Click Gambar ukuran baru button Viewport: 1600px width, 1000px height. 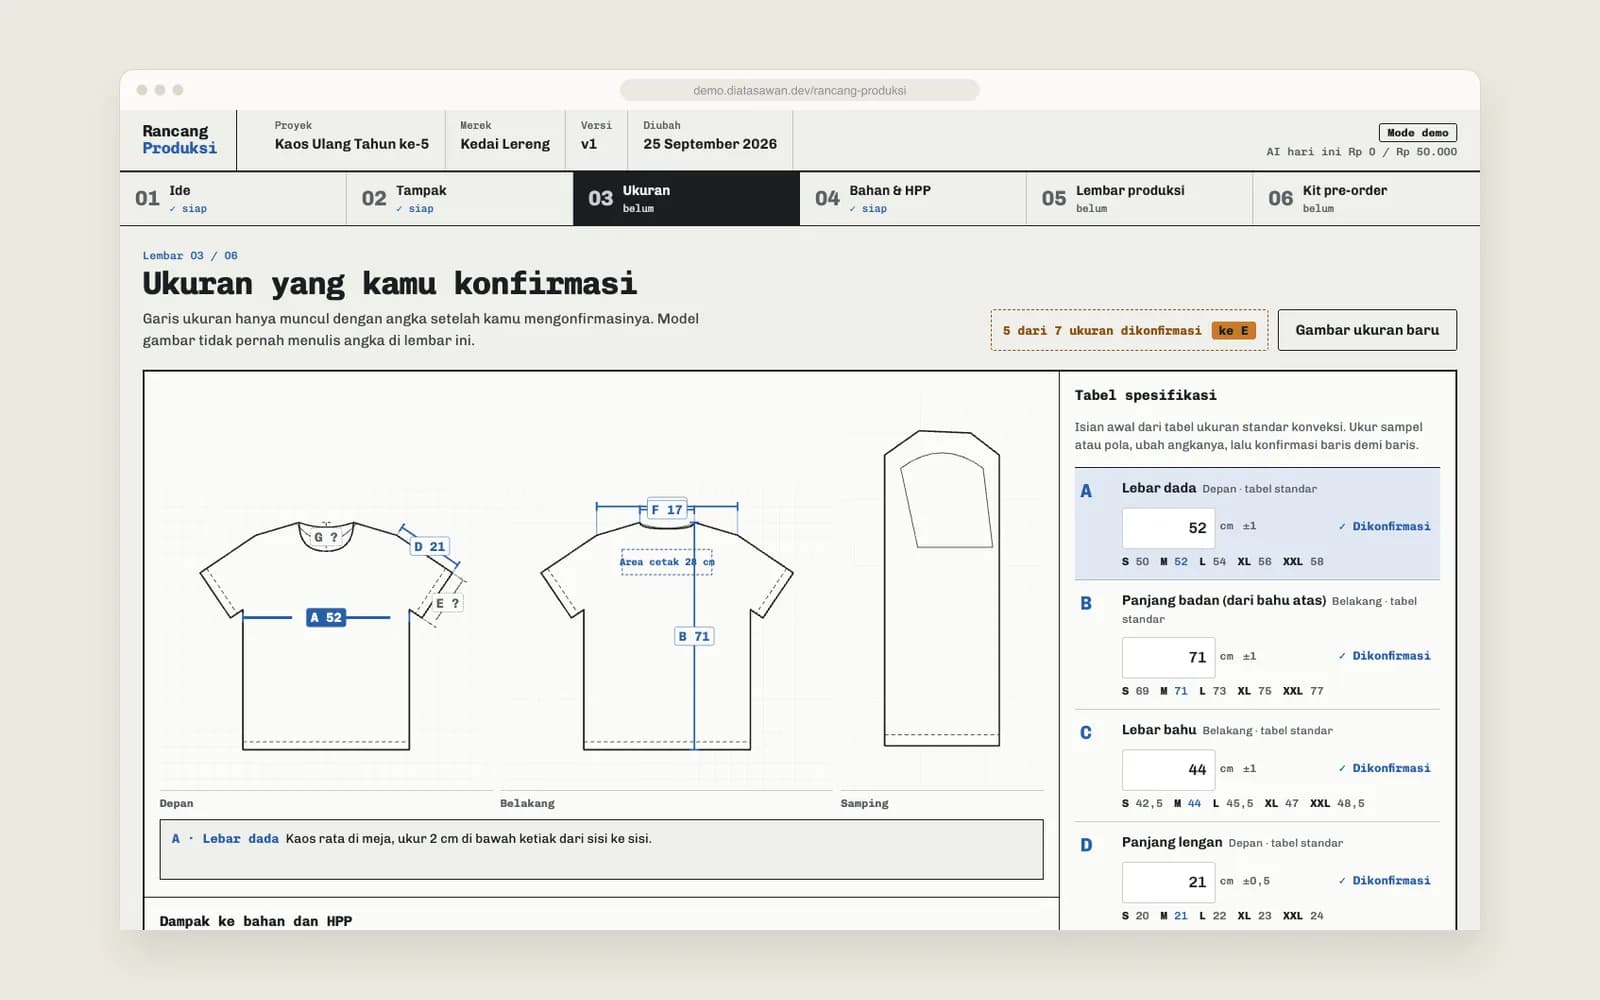(1367, 330)
